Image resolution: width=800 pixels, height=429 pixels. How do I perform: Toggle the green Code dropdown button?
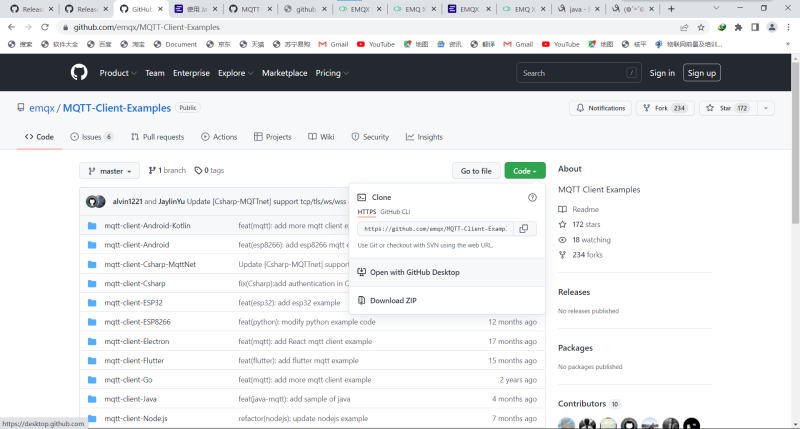(524, 171)
